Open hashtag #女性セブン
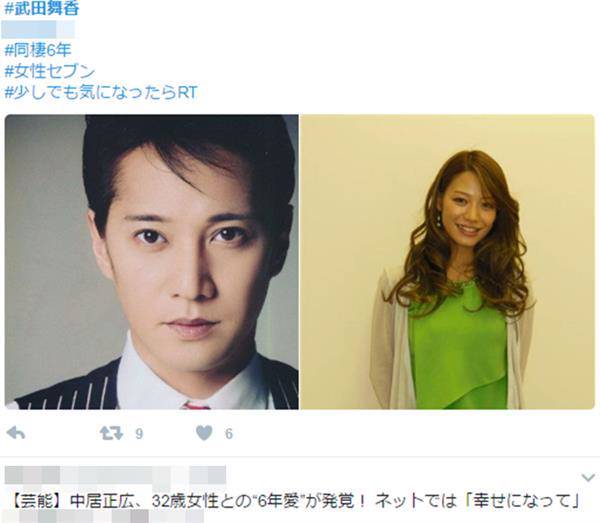 (x=50, y=71)
